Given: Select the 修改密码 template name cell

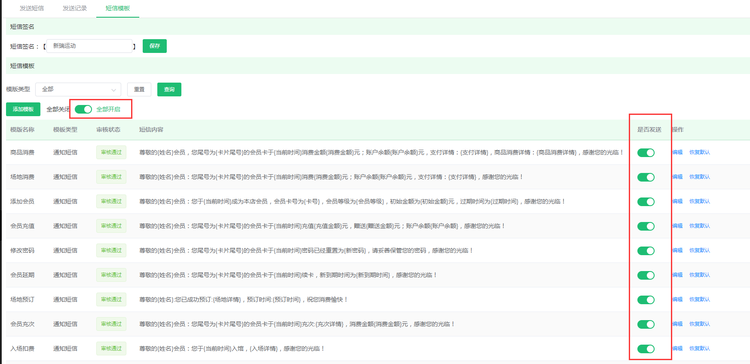Looking at the screenshot, I should [22, 250].
